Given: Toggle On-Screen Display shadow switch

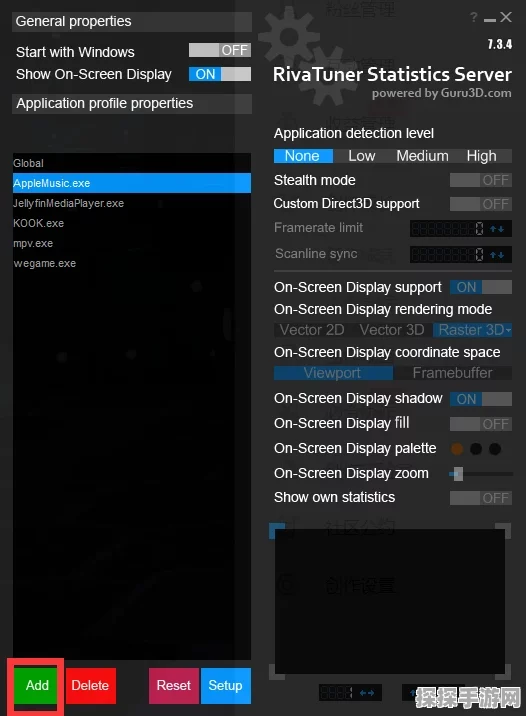Looking at the screenshot, I should 481,399.
